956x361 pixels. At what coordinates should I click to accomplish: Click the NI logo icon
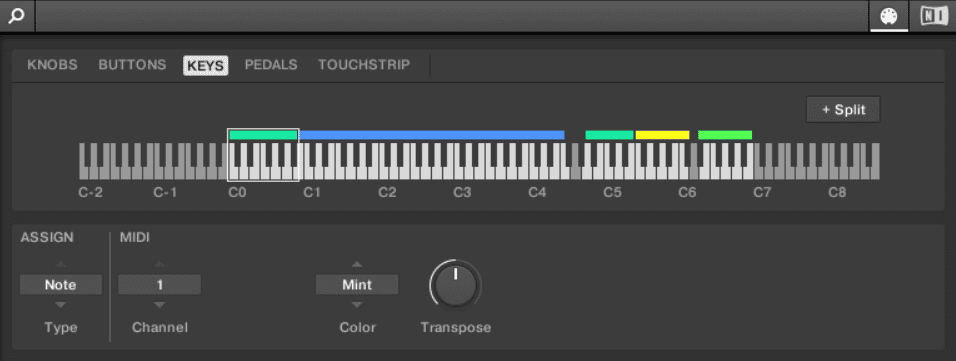pos(933,16)
